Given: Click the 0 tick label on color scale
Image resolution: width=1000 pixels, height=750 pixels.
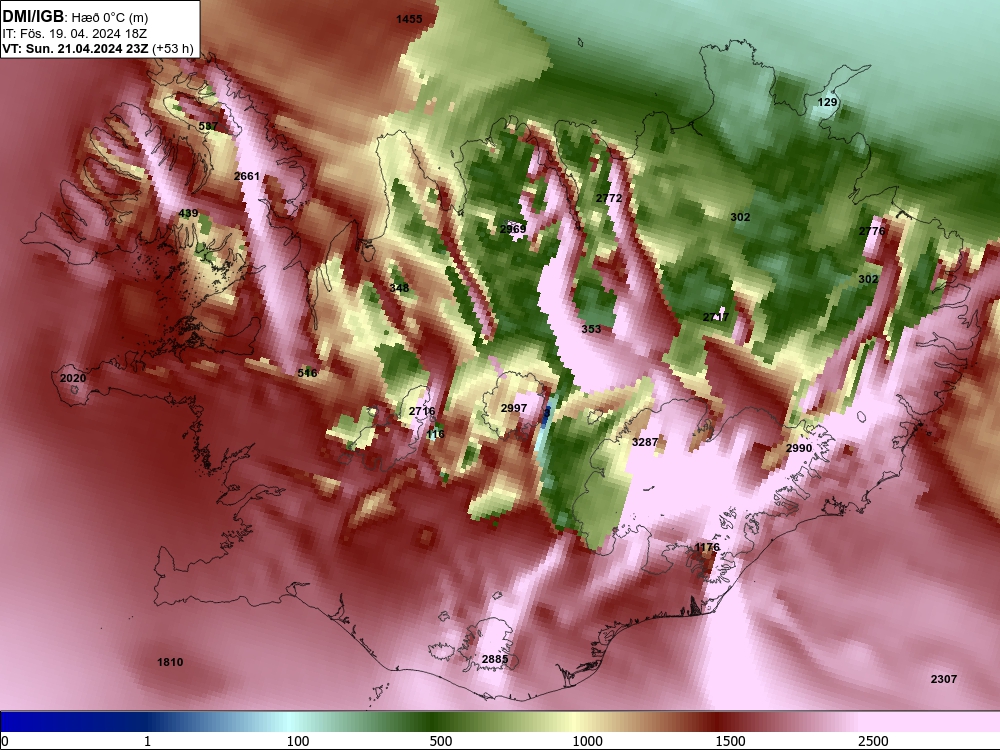Looking at the screenshot, I should coord(5,741).
